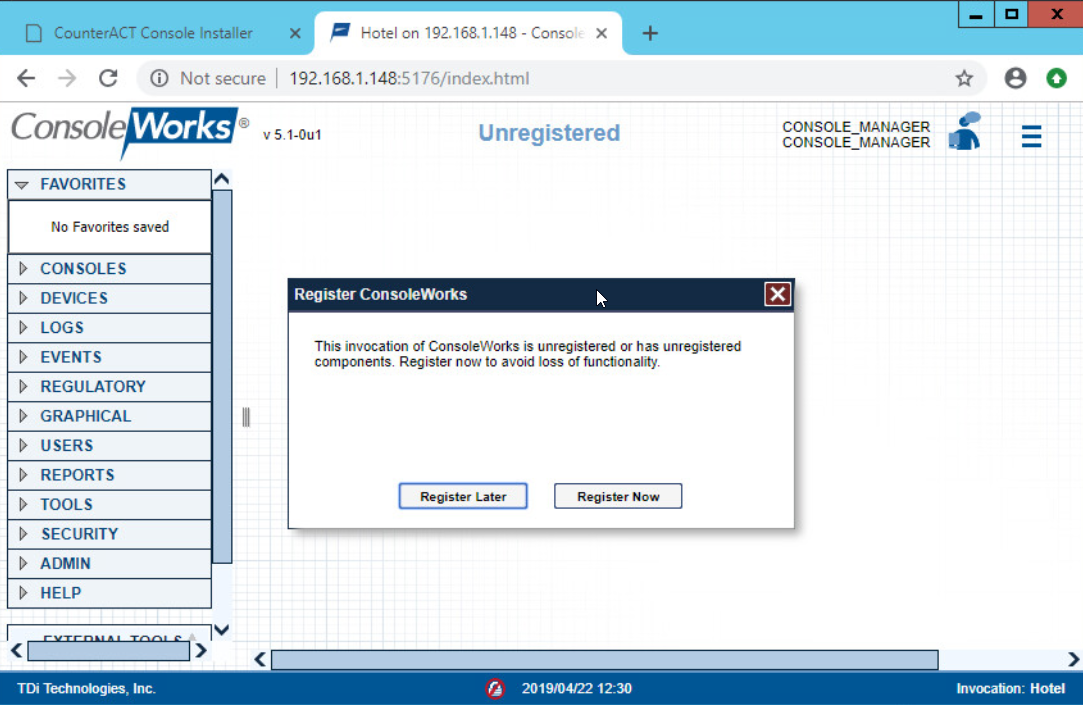Viewport: 1083px width, 705px height.
Task: Click the green update arrow icon
Action: [x=1056, y=78]
